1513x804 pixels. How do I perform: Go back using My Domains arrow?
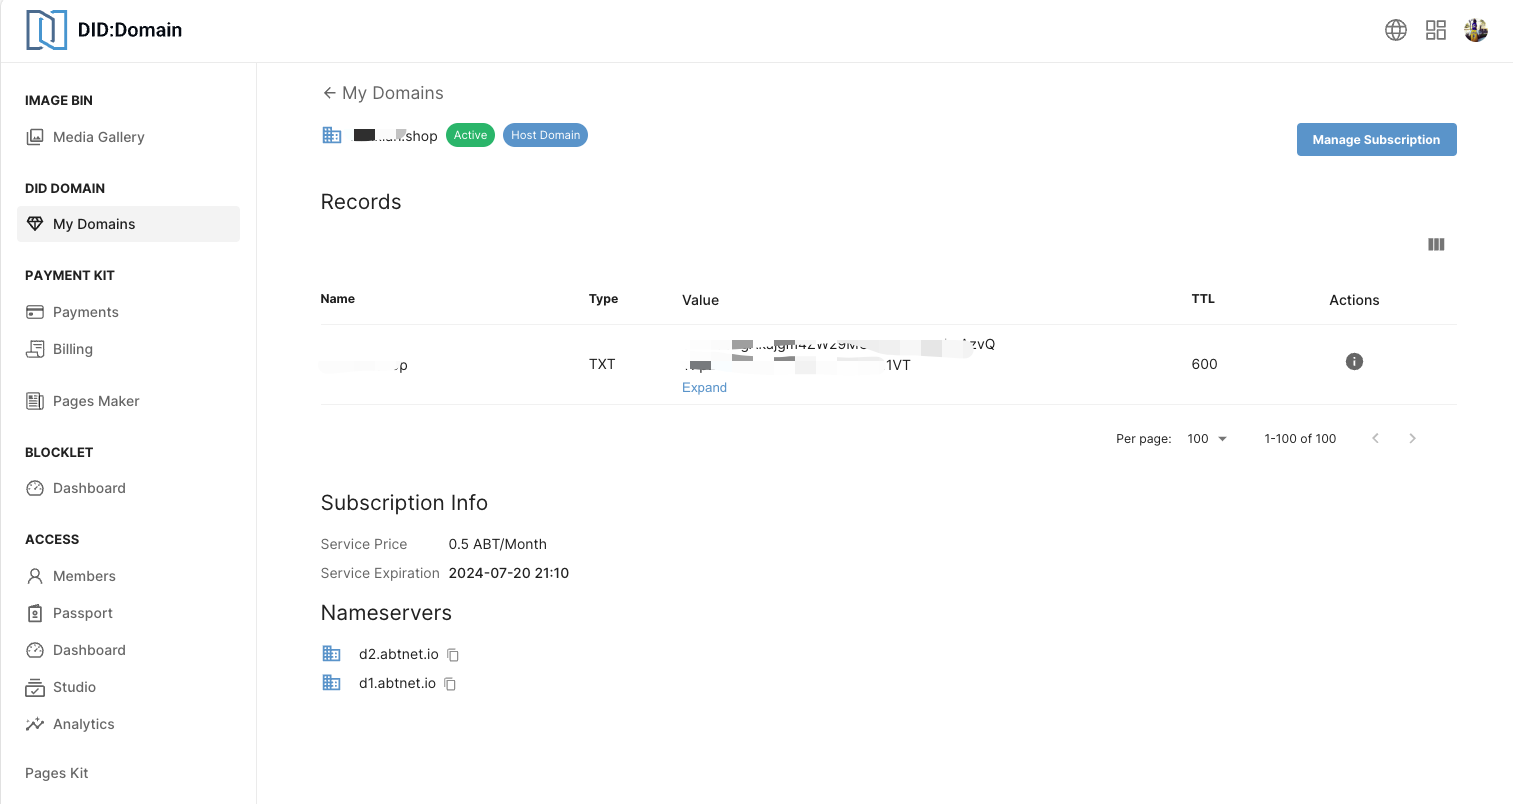329,93
